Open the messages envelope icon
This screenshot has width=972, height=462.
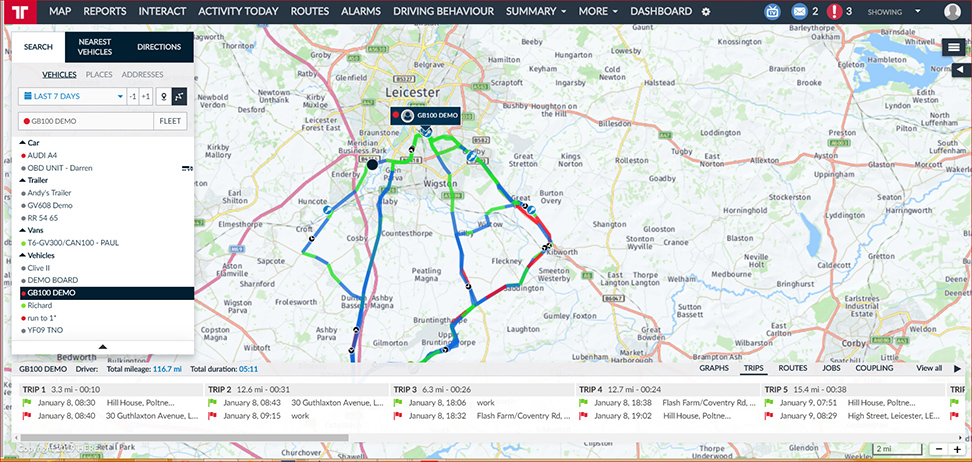pyautogui.click(x=799, y=12)
